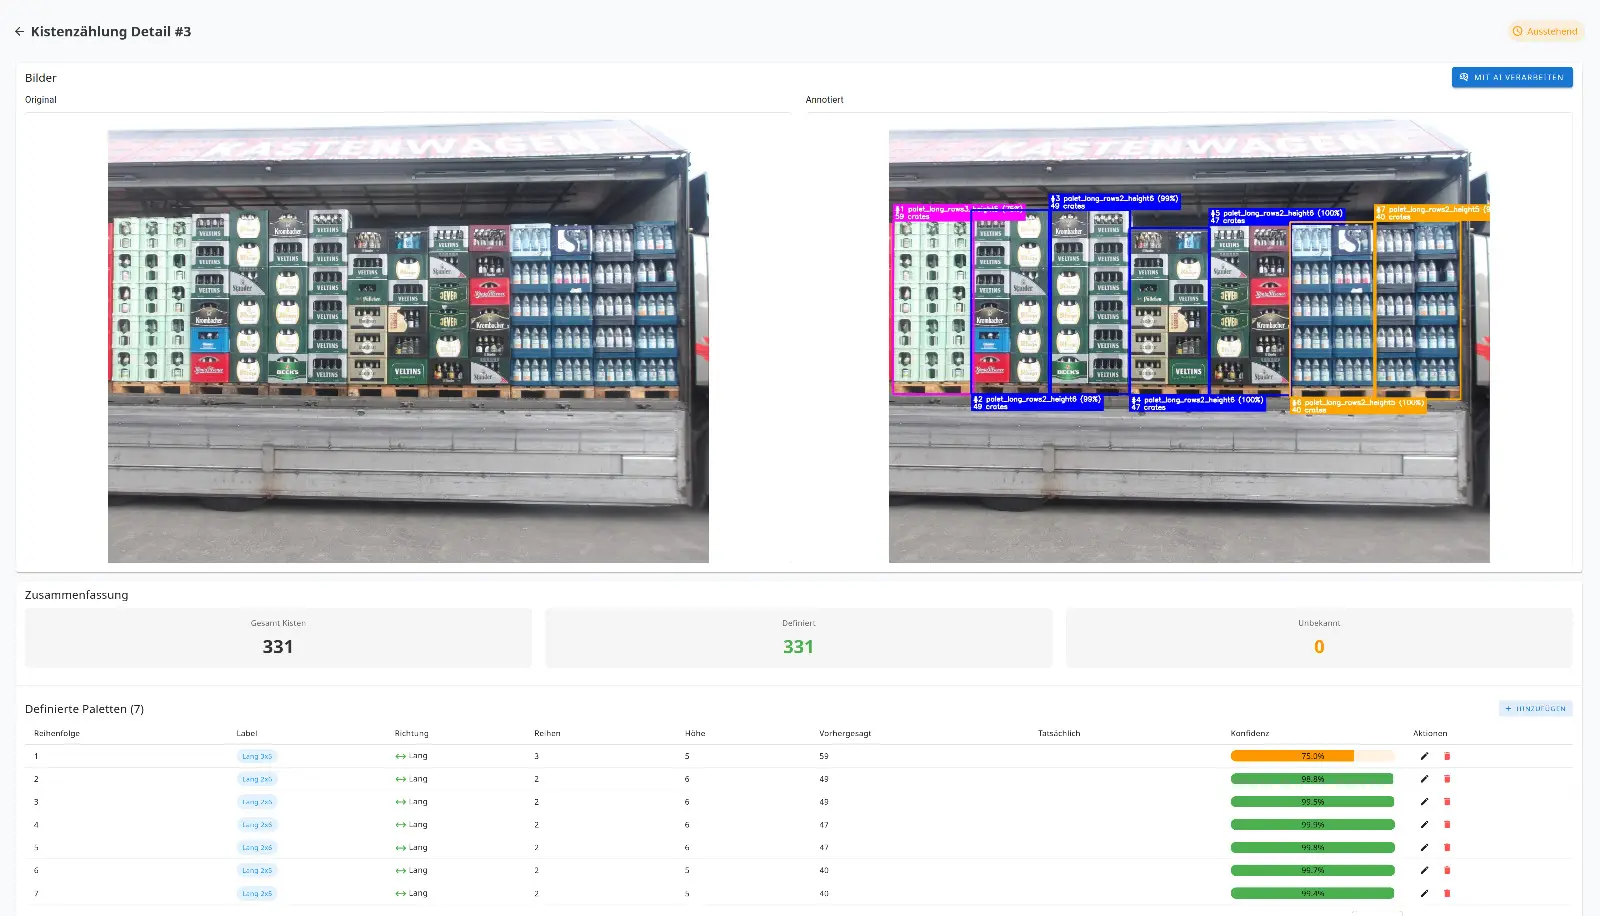The image size is (1600, 916).
Task: Click the confidence bar showing 75.0%
Action: coord(1313,756)
